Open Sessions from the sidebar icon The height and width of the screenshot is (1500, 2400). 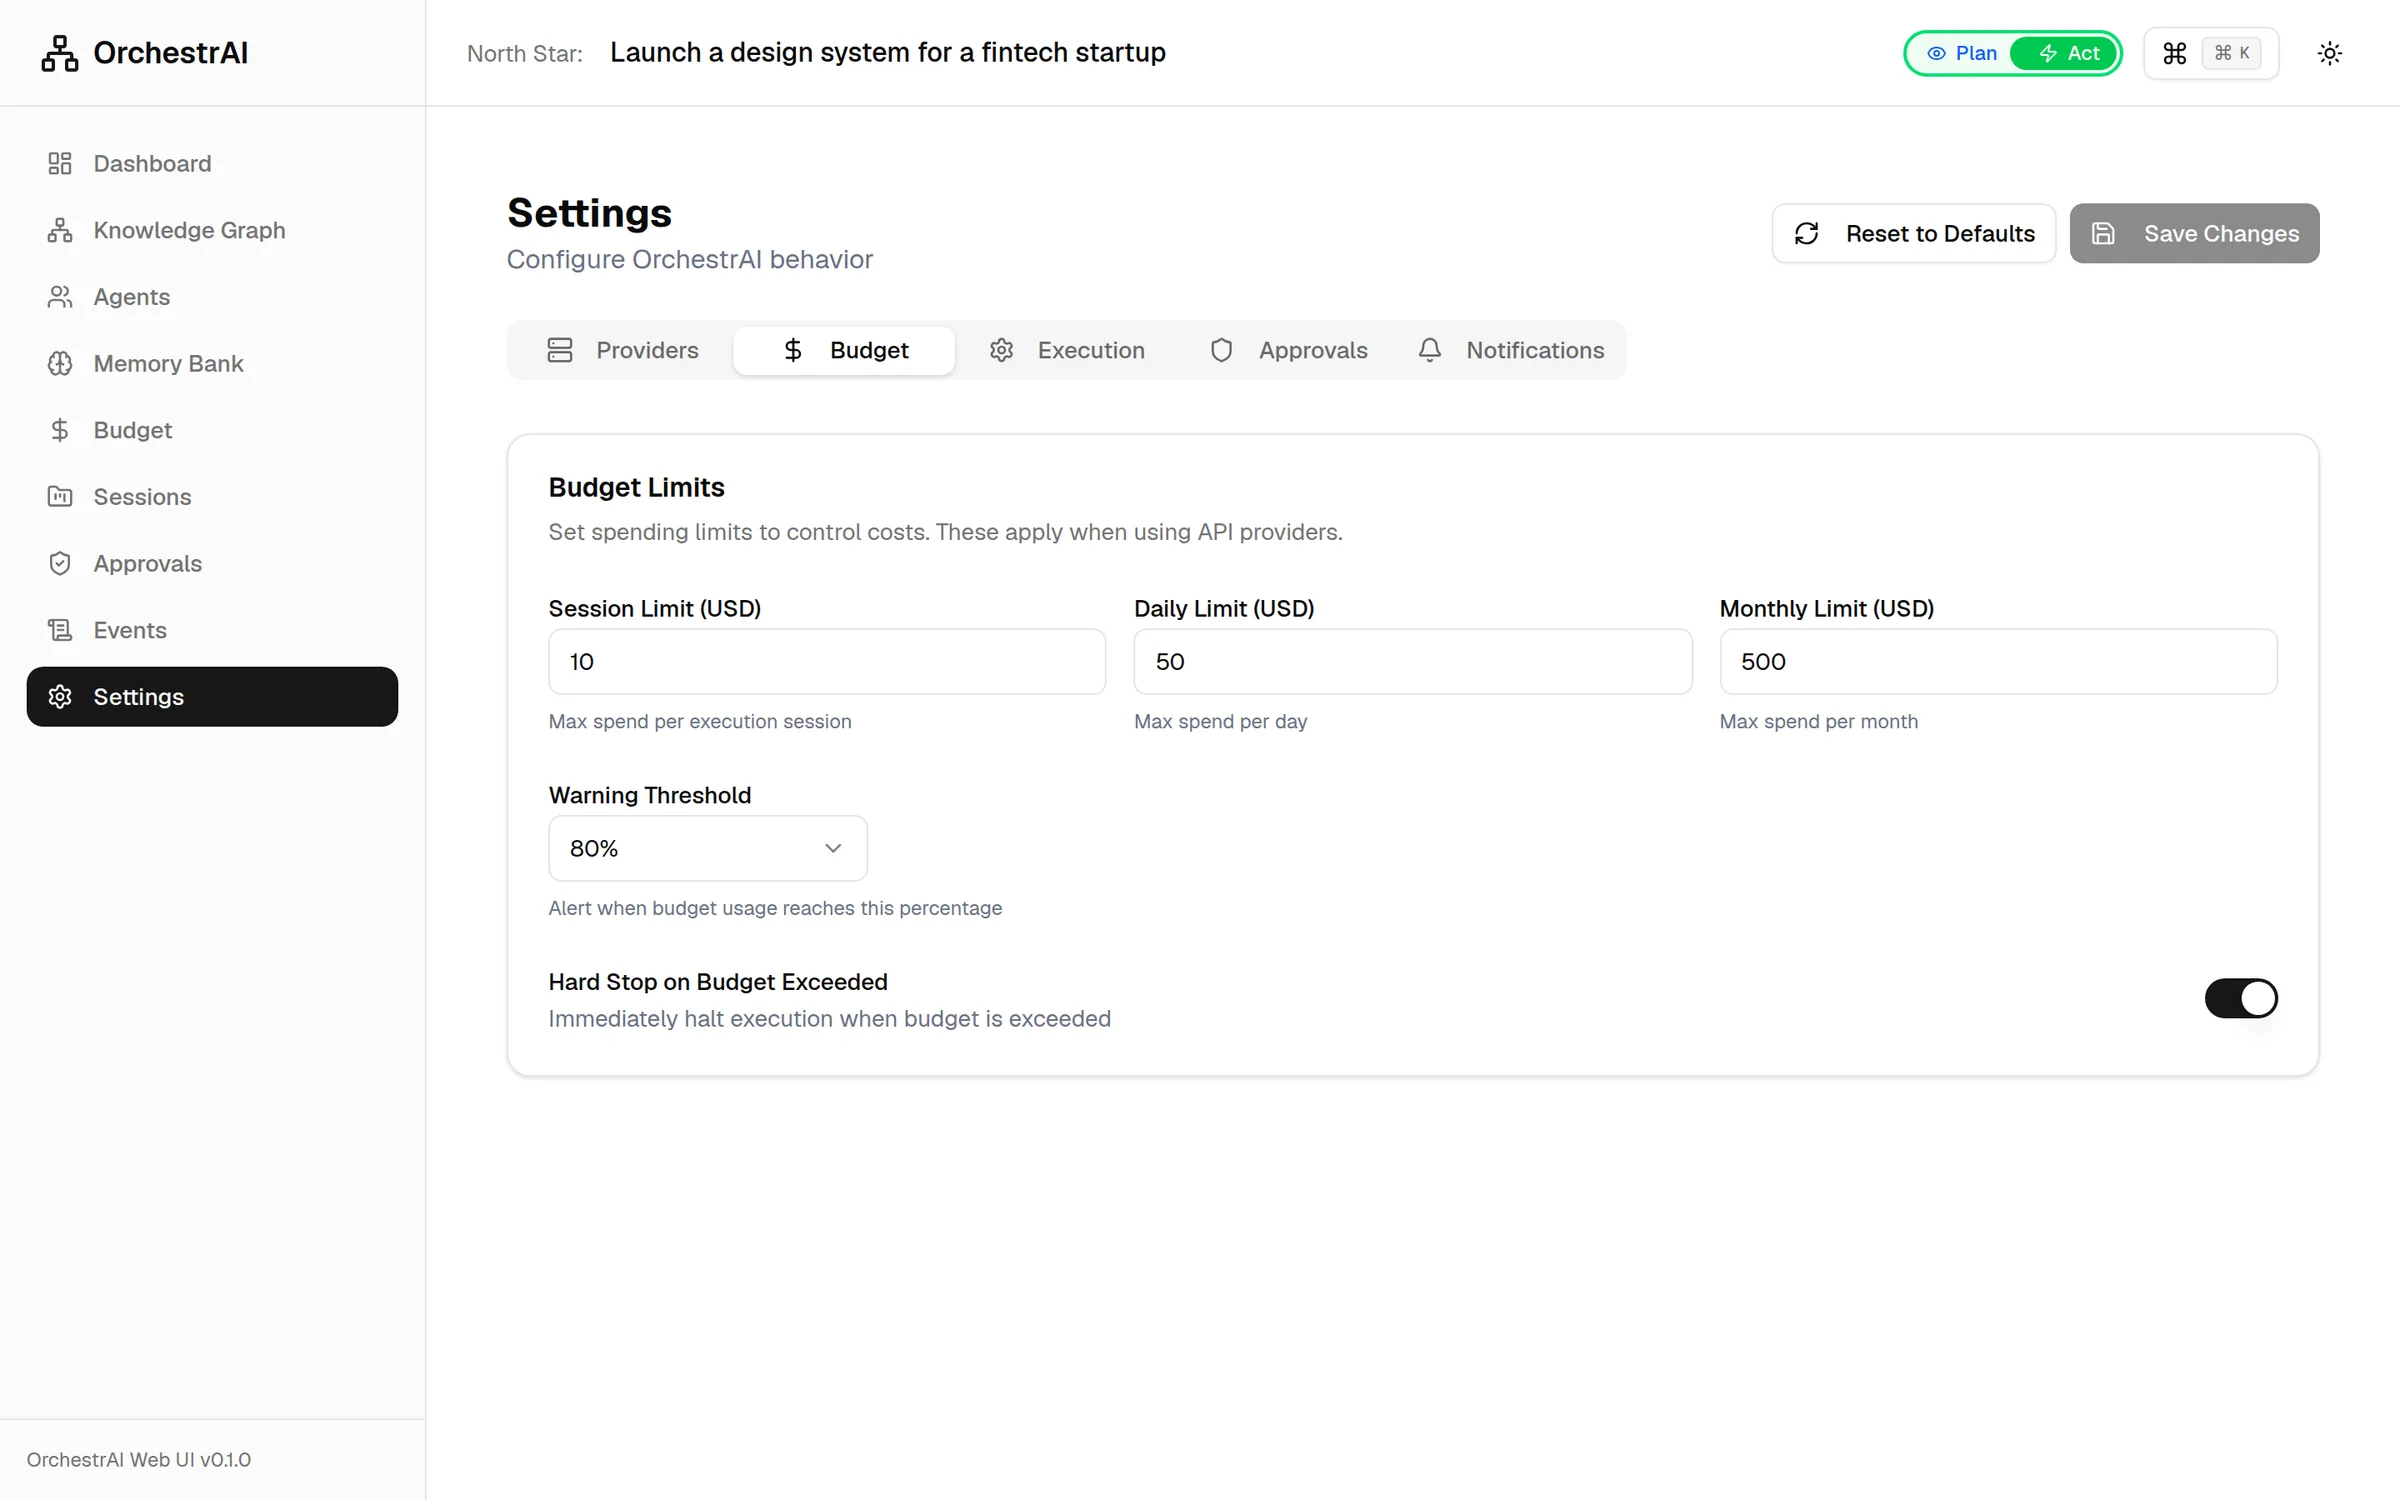click(x=60, y=496)
